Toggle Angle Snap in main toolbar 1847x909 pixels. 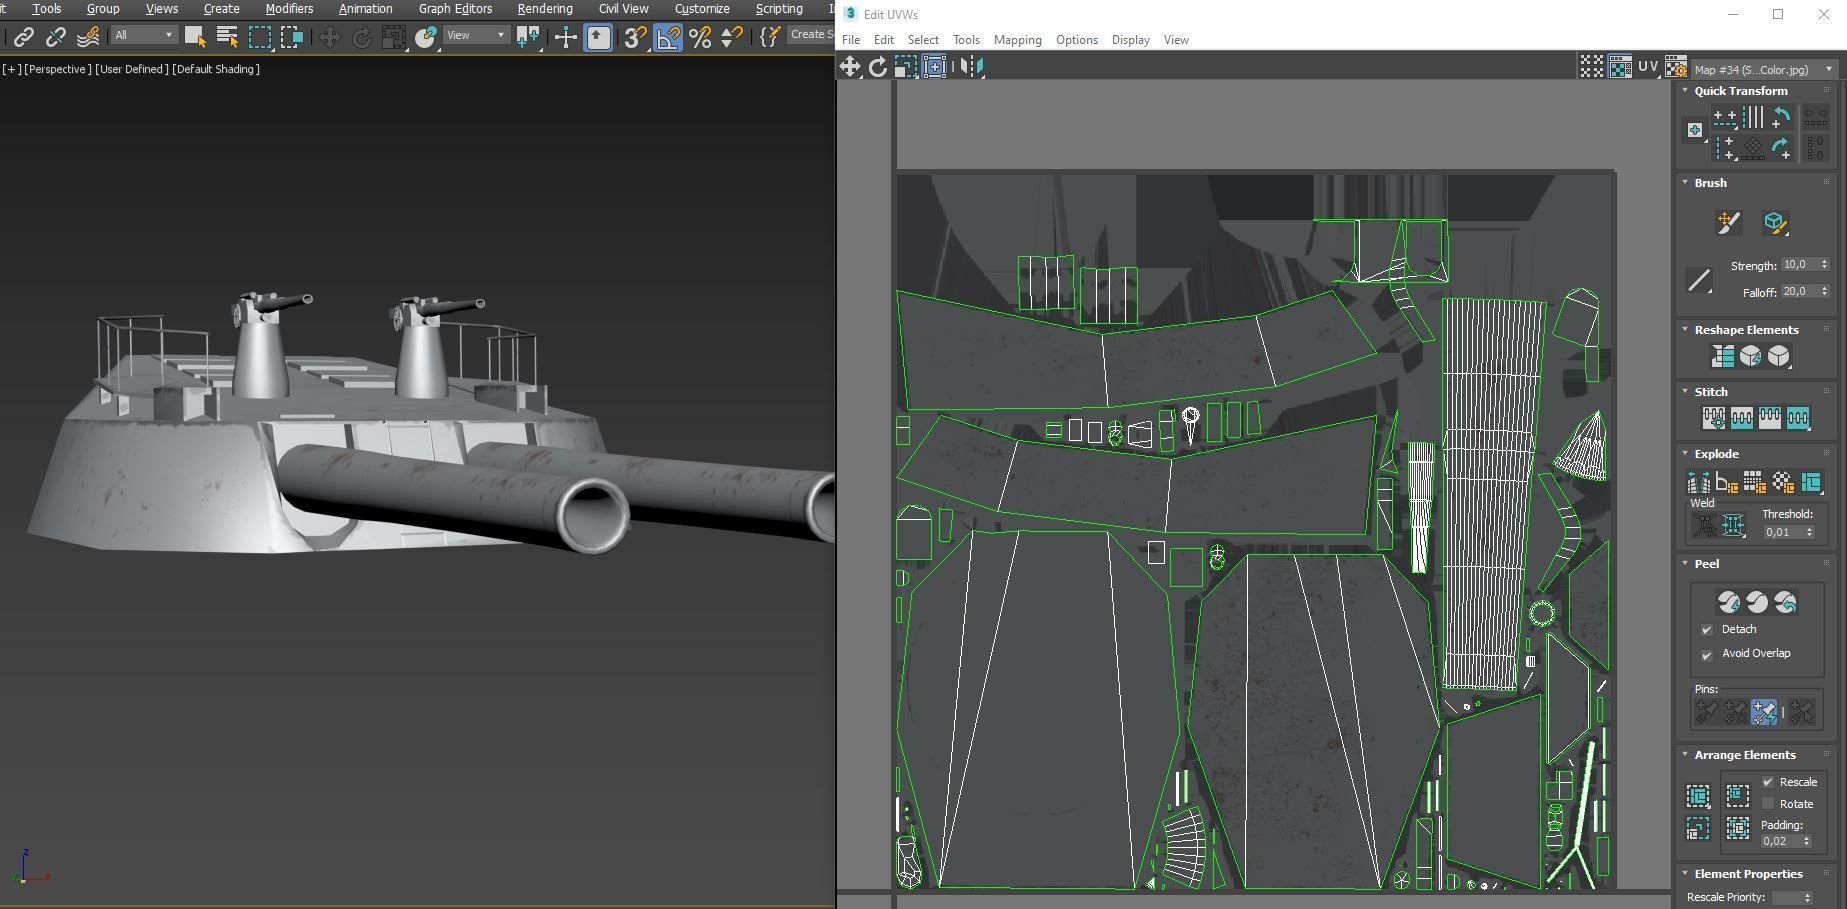pyautogui.click(x=667, y=37)
